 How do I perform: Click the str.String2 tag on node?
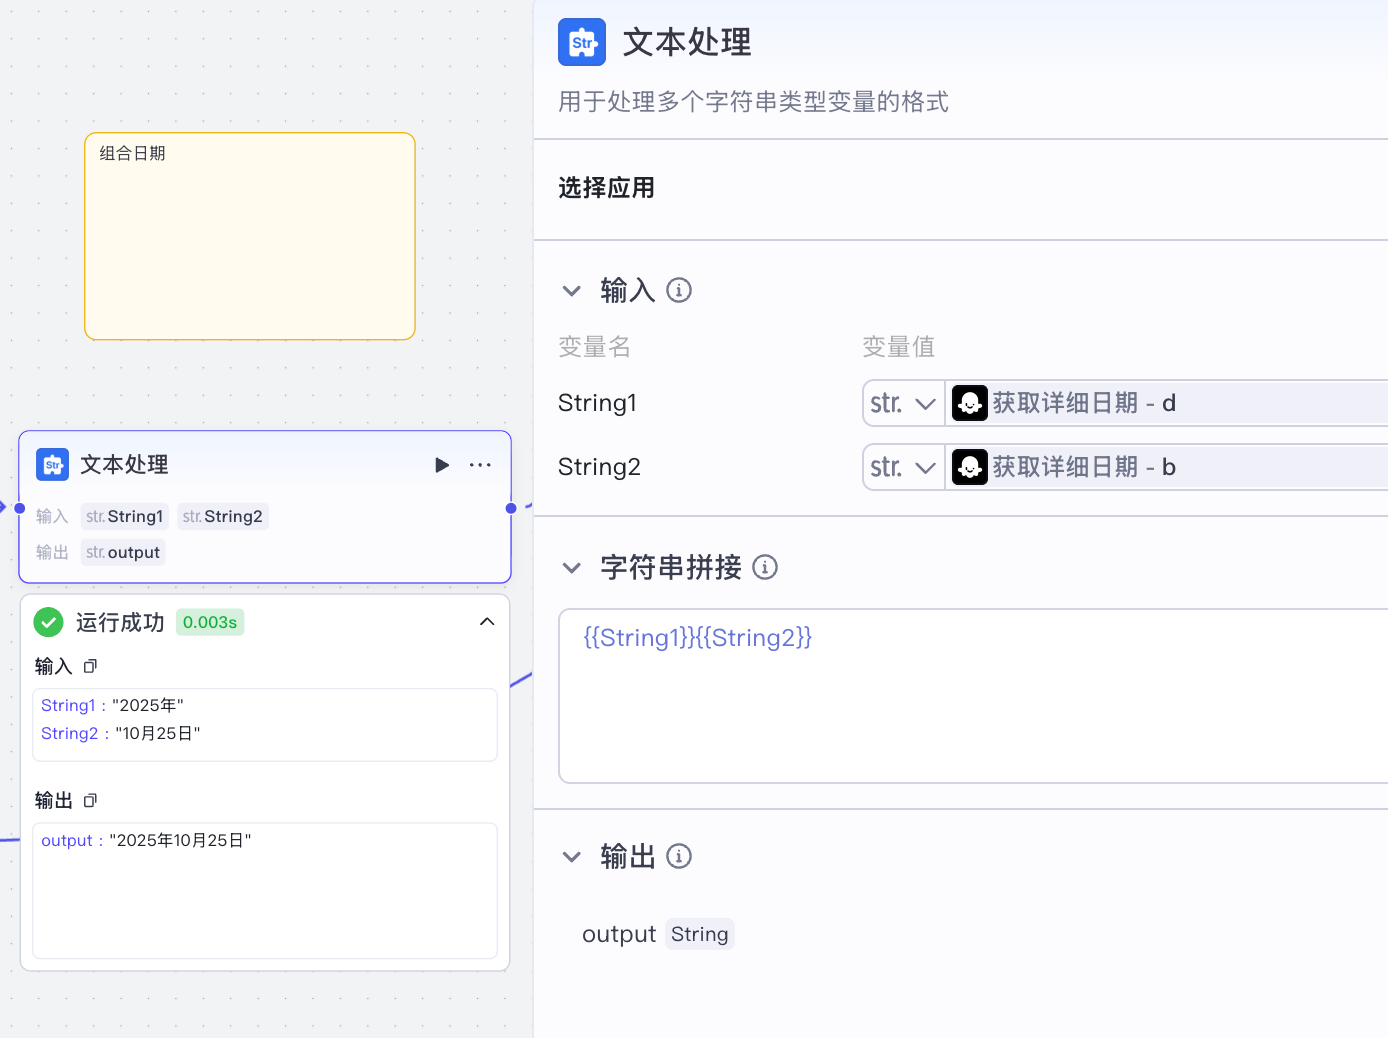(223, 516)
